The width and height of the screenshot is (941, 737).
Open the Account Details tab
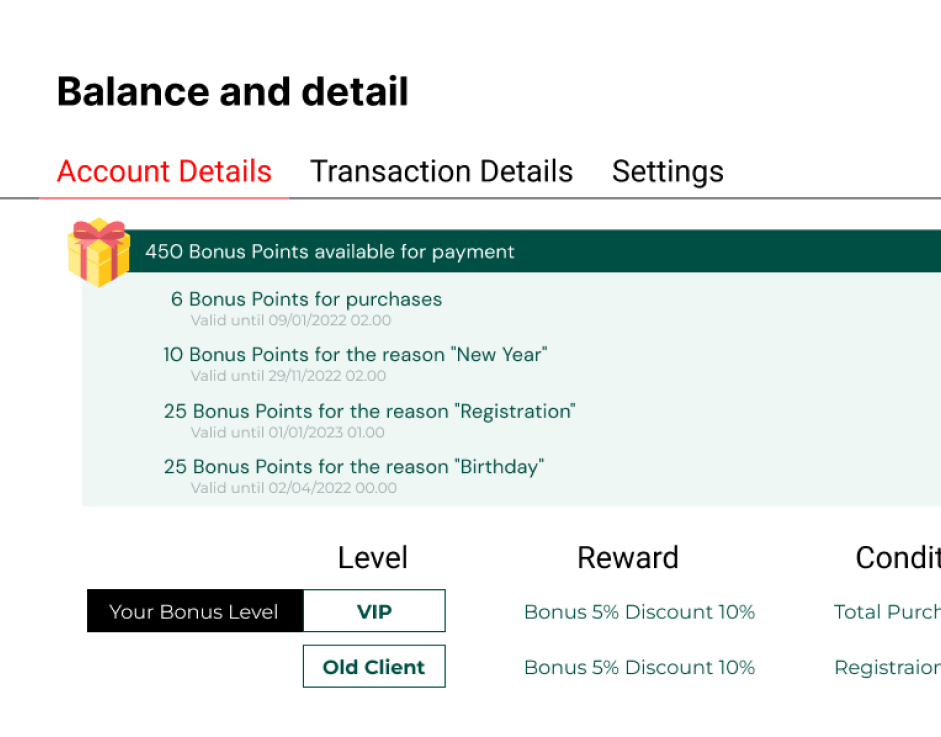[x=164, y=172]
